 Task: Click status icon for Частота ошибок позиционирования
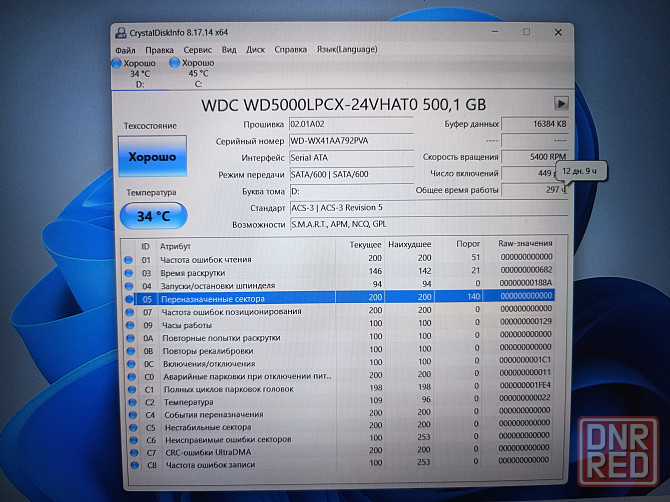(130, 312)
